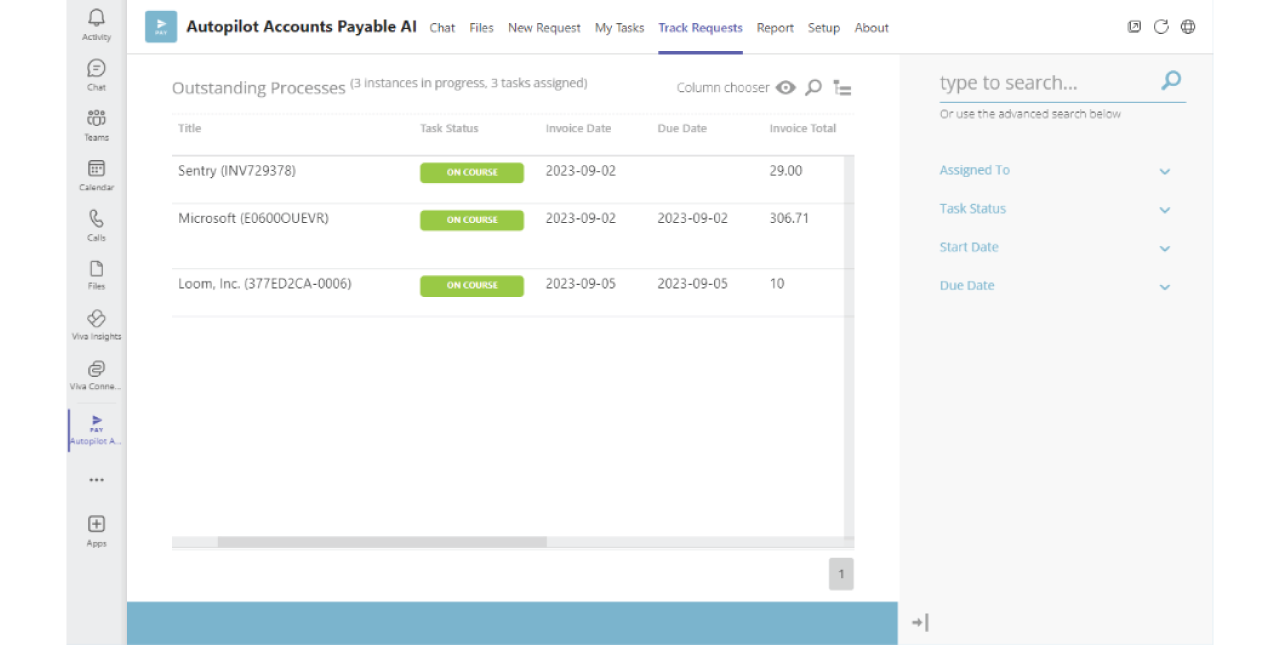Expand the Assigned To filter
Image resolution: width=1280 pixels, height=646 pixels.
[1164, 171]
